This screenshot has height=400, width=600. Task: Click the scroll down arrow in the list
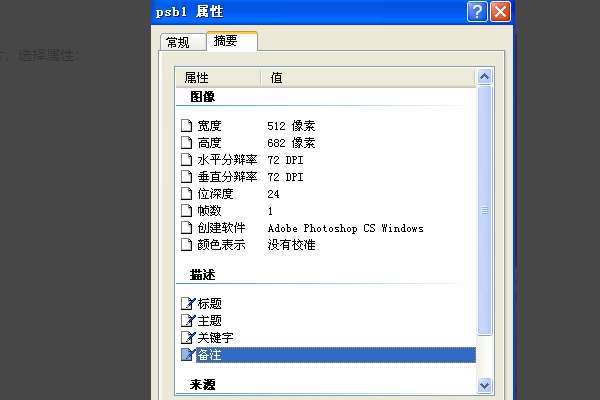pos(484,385)
